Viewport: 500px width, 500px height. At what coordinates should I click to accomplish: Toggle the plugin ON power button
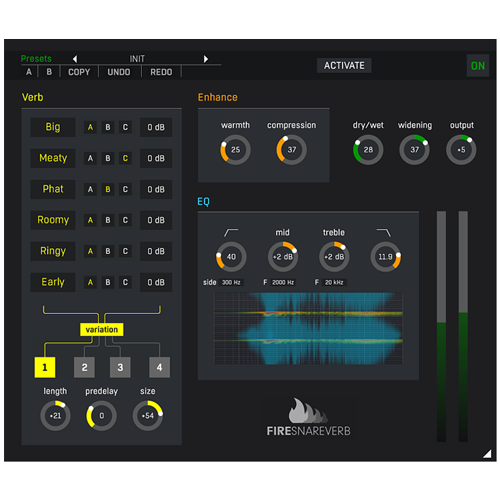pos(478,66)
